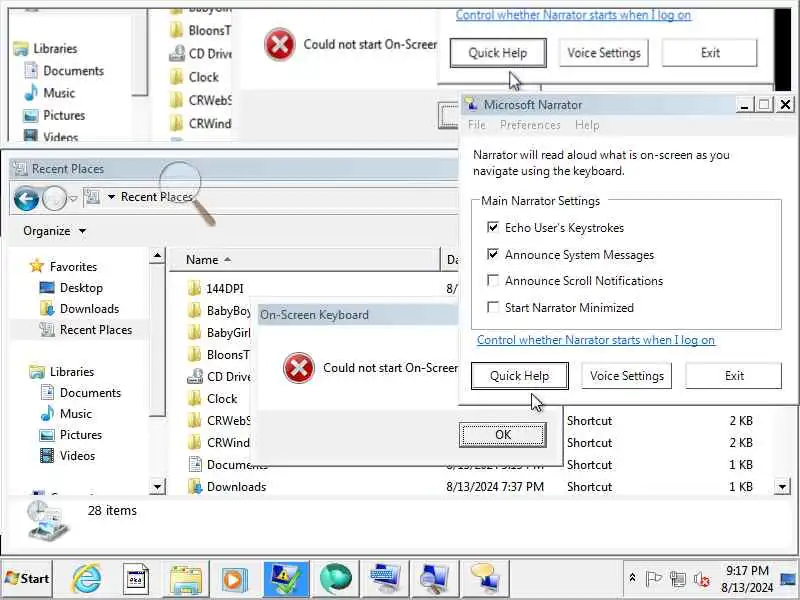Screen dimensions: 800x600
Task: Click the green orb taskbar icon
Action: 336,579
